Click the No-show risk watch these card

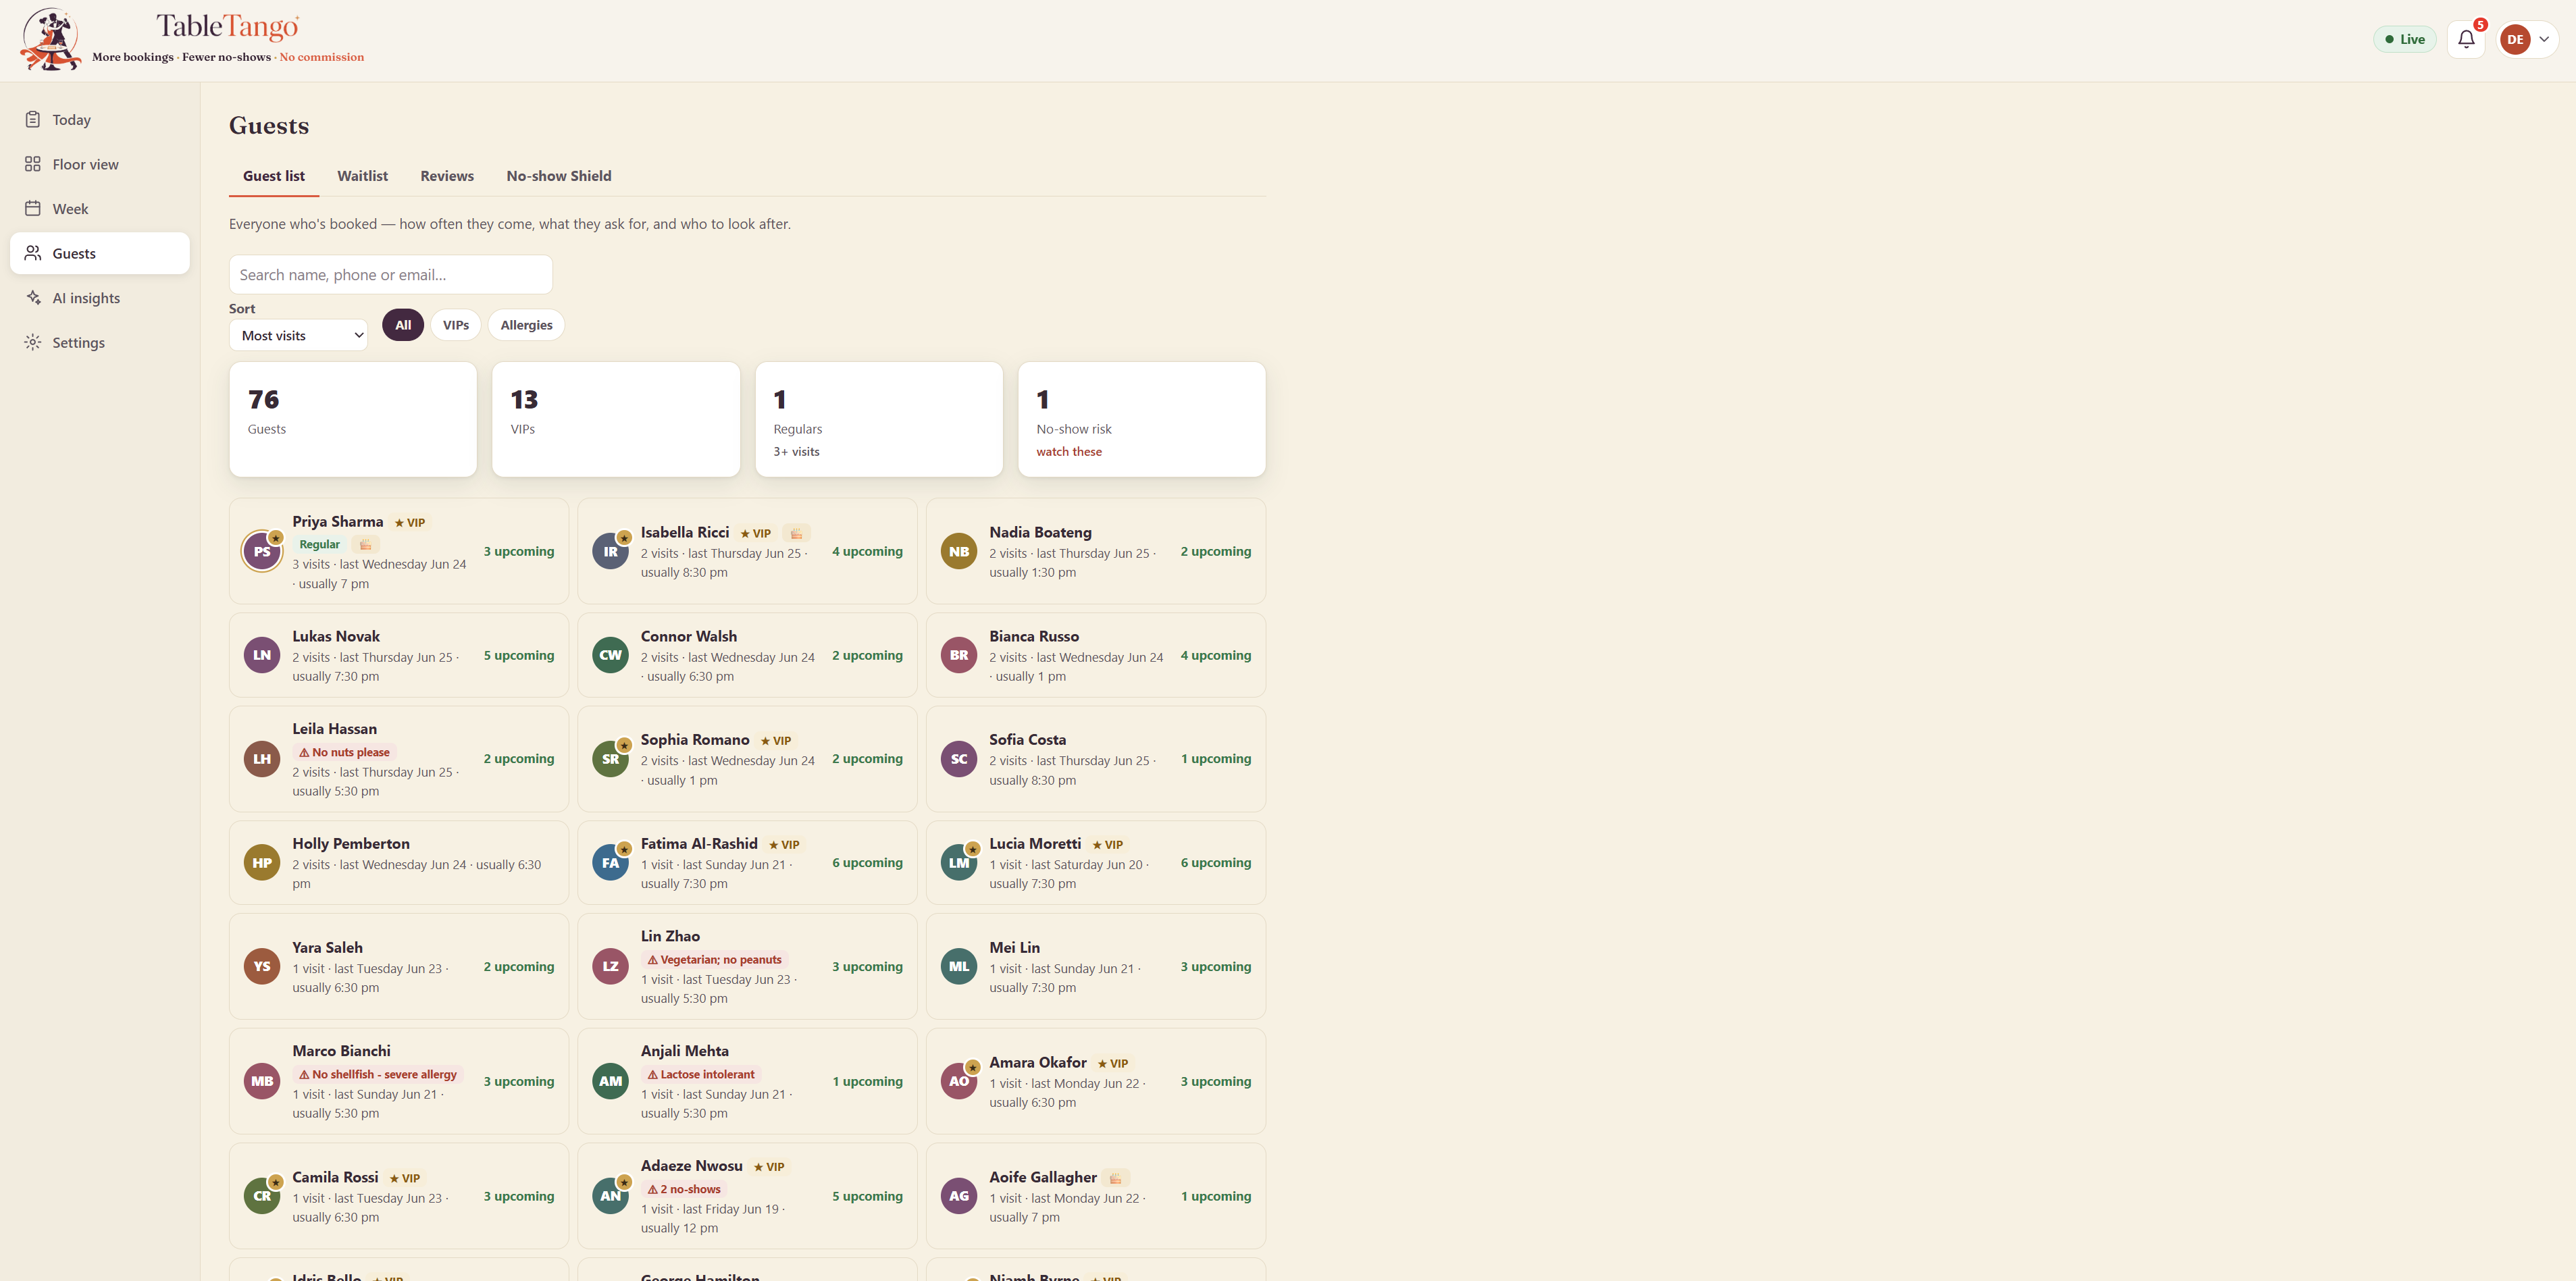click(x=1142, y=419)
